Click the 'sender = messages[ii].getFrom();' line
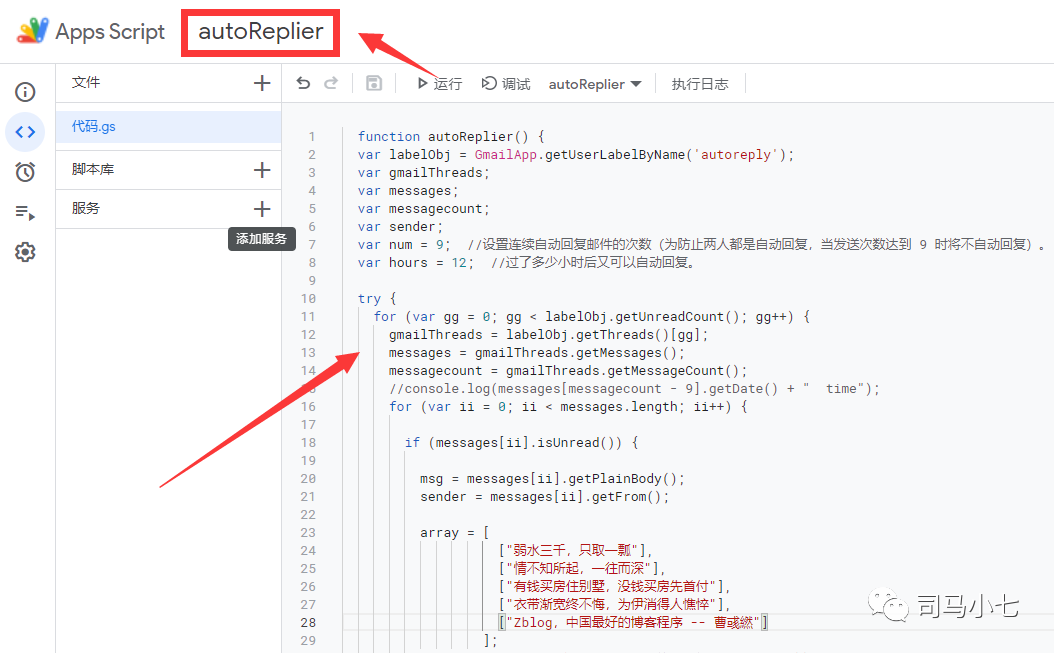 [544, 497]
